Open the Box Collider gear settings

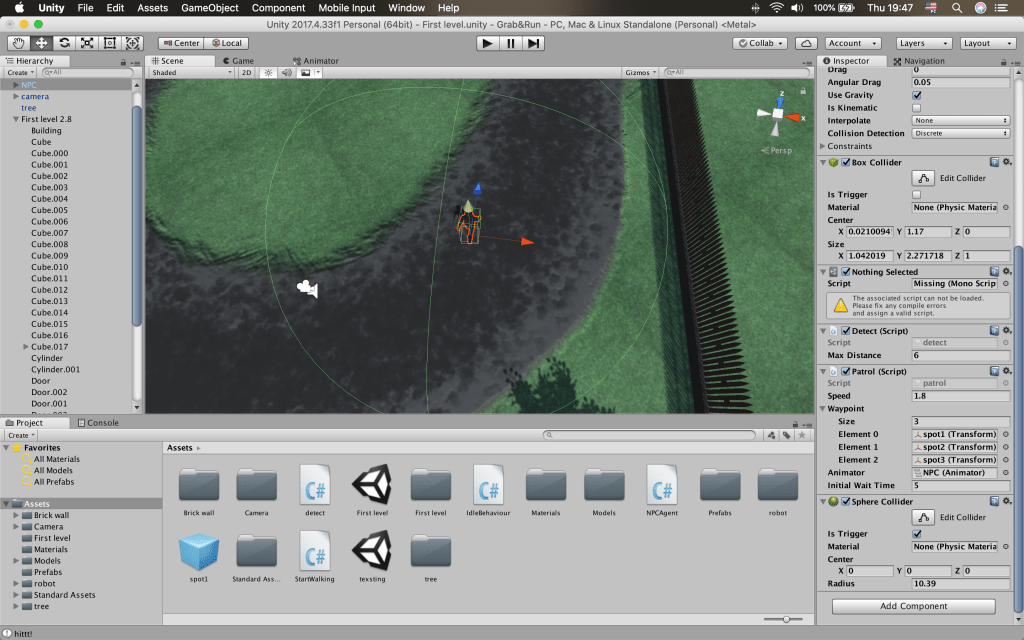[x=1008, y=162]
